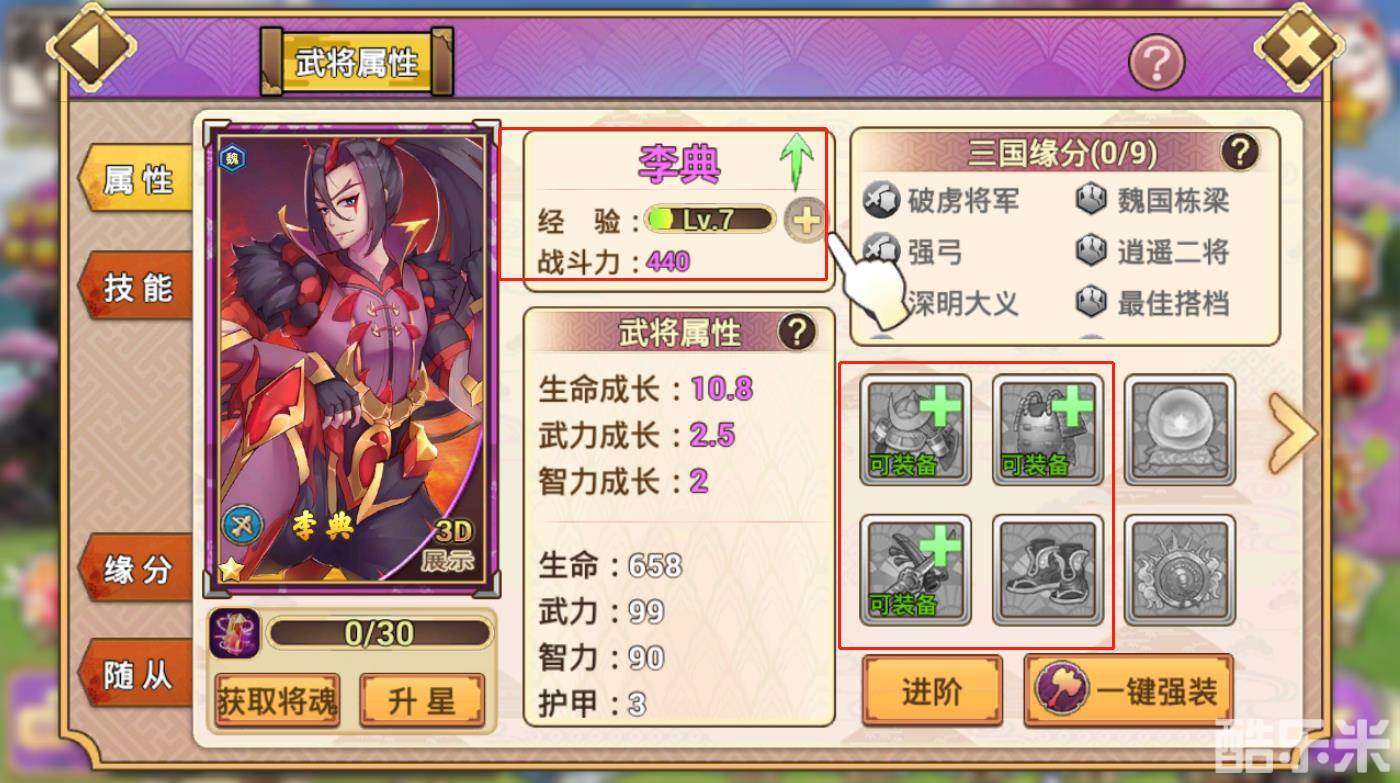Equip the weapon slot item
Image resolution: width=1400 pixels, height=783 pixels.
click(x=916, y=570)
